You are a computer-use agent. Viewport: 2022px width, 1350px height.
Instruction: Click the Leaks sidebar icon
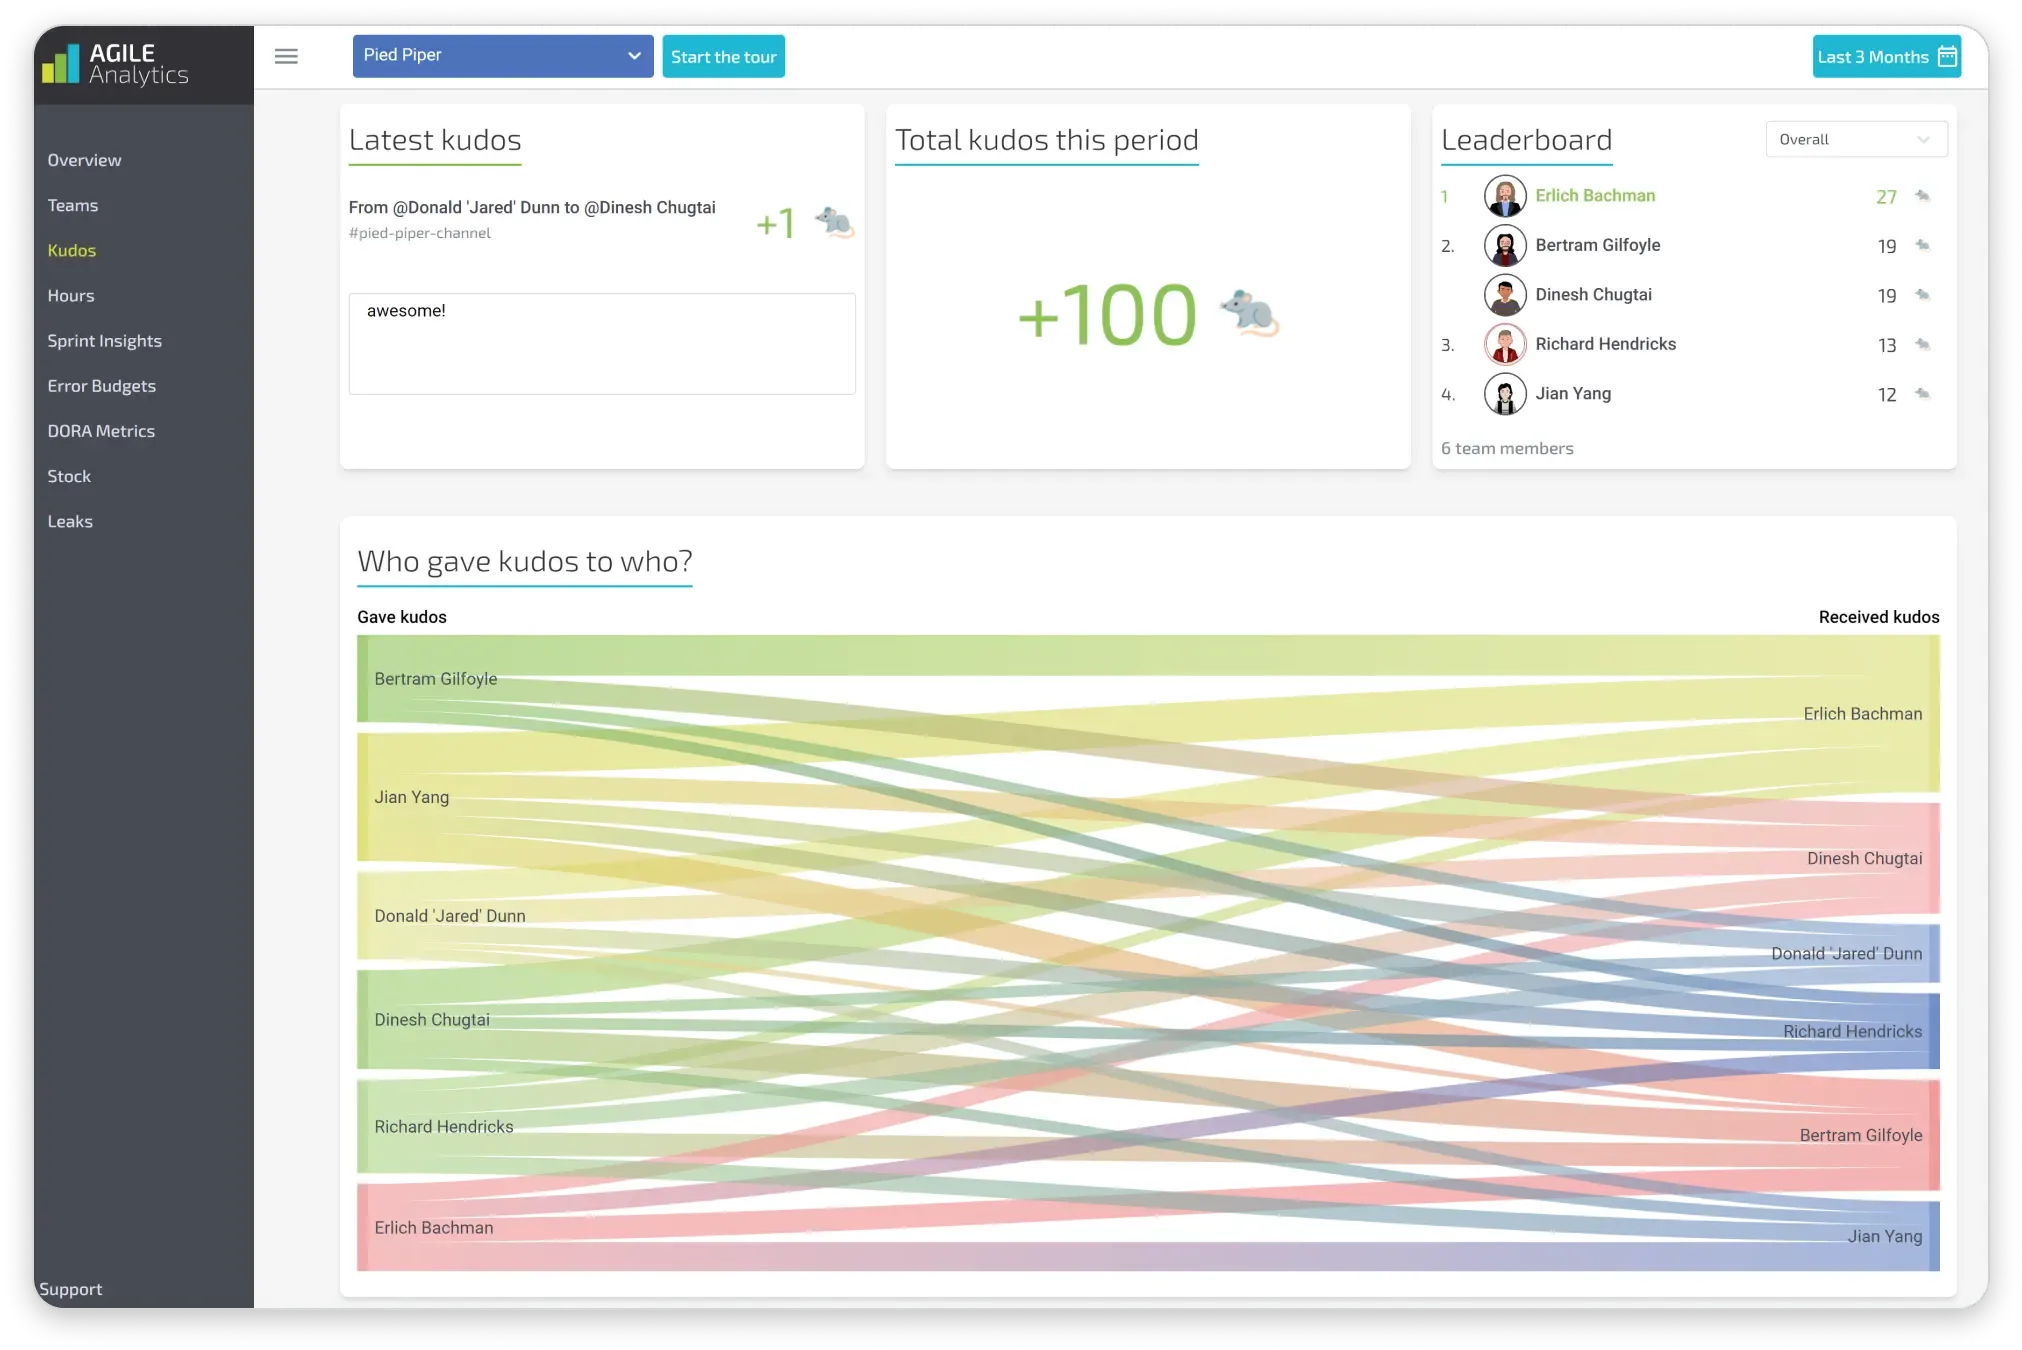(x=69, y=520)
